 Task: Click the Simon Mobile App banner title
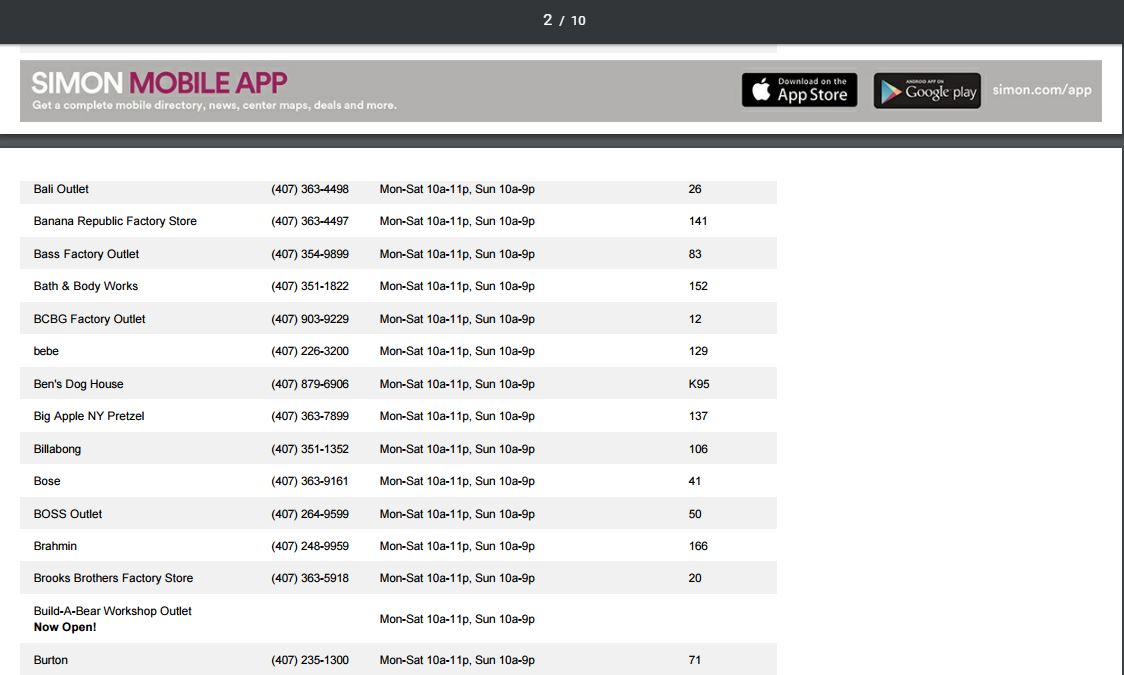tap(159, 82)
